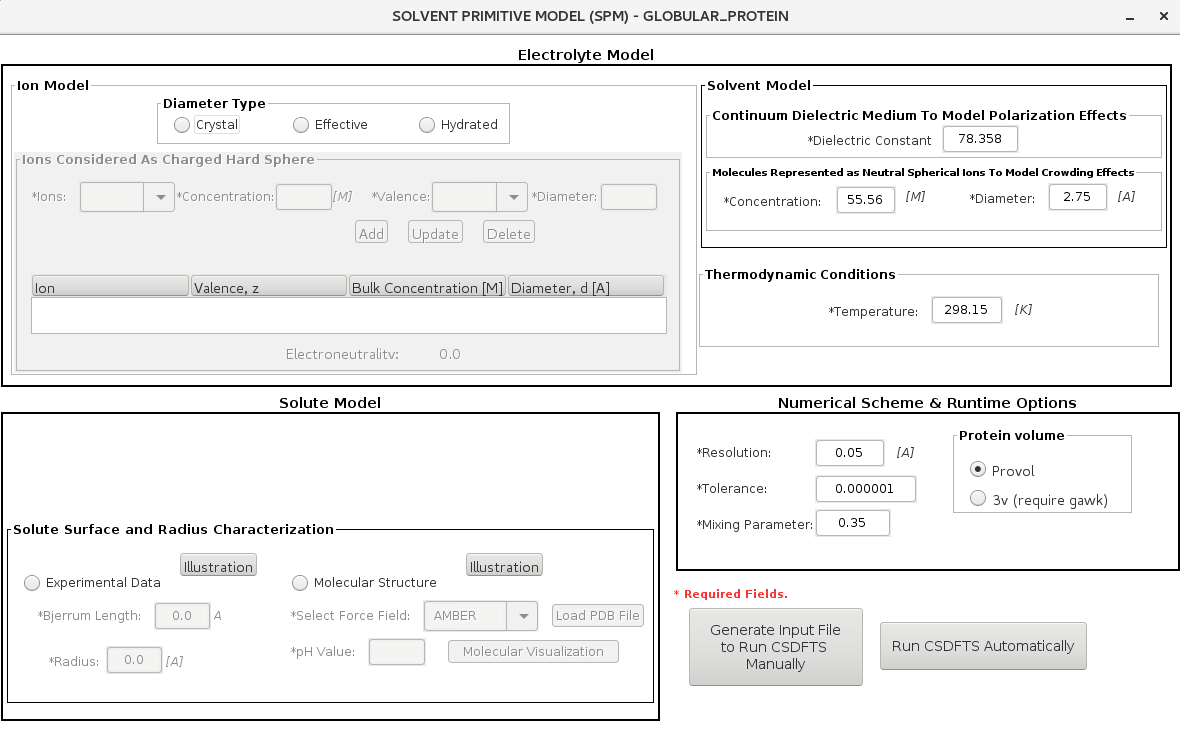The height and width of the screenshot is (733, 1180).
Task: Click the Load PDB File button
Action: pos(598,616)
